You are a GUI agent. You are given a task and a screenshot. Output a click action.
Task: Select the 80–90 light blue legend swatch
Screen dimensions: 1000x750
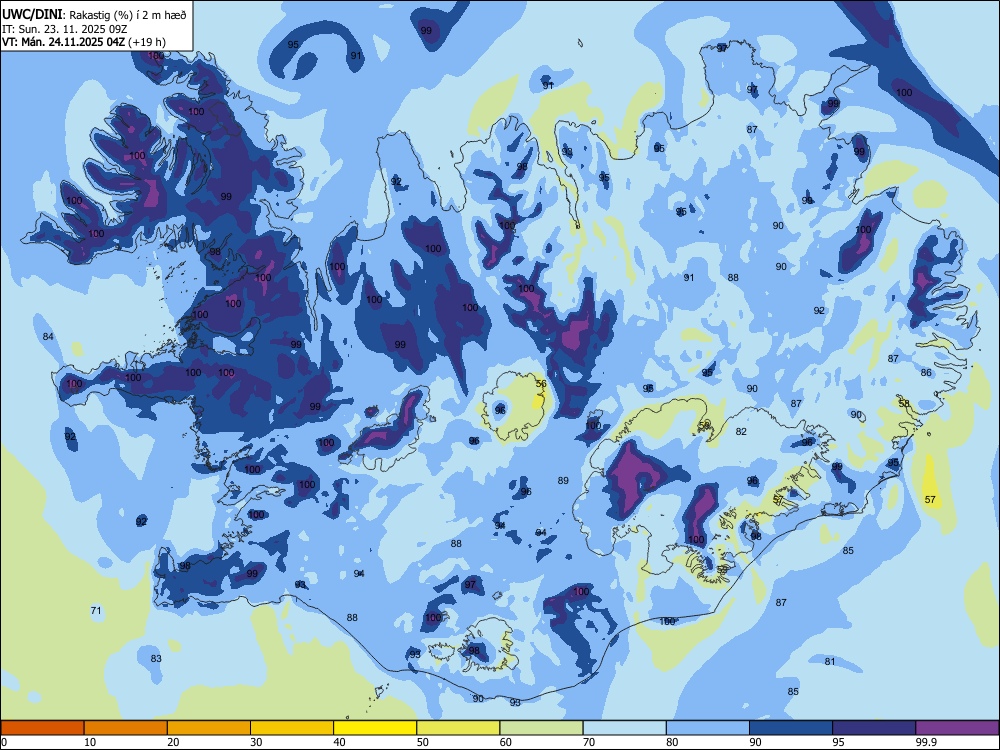click(x=708, y=728)
